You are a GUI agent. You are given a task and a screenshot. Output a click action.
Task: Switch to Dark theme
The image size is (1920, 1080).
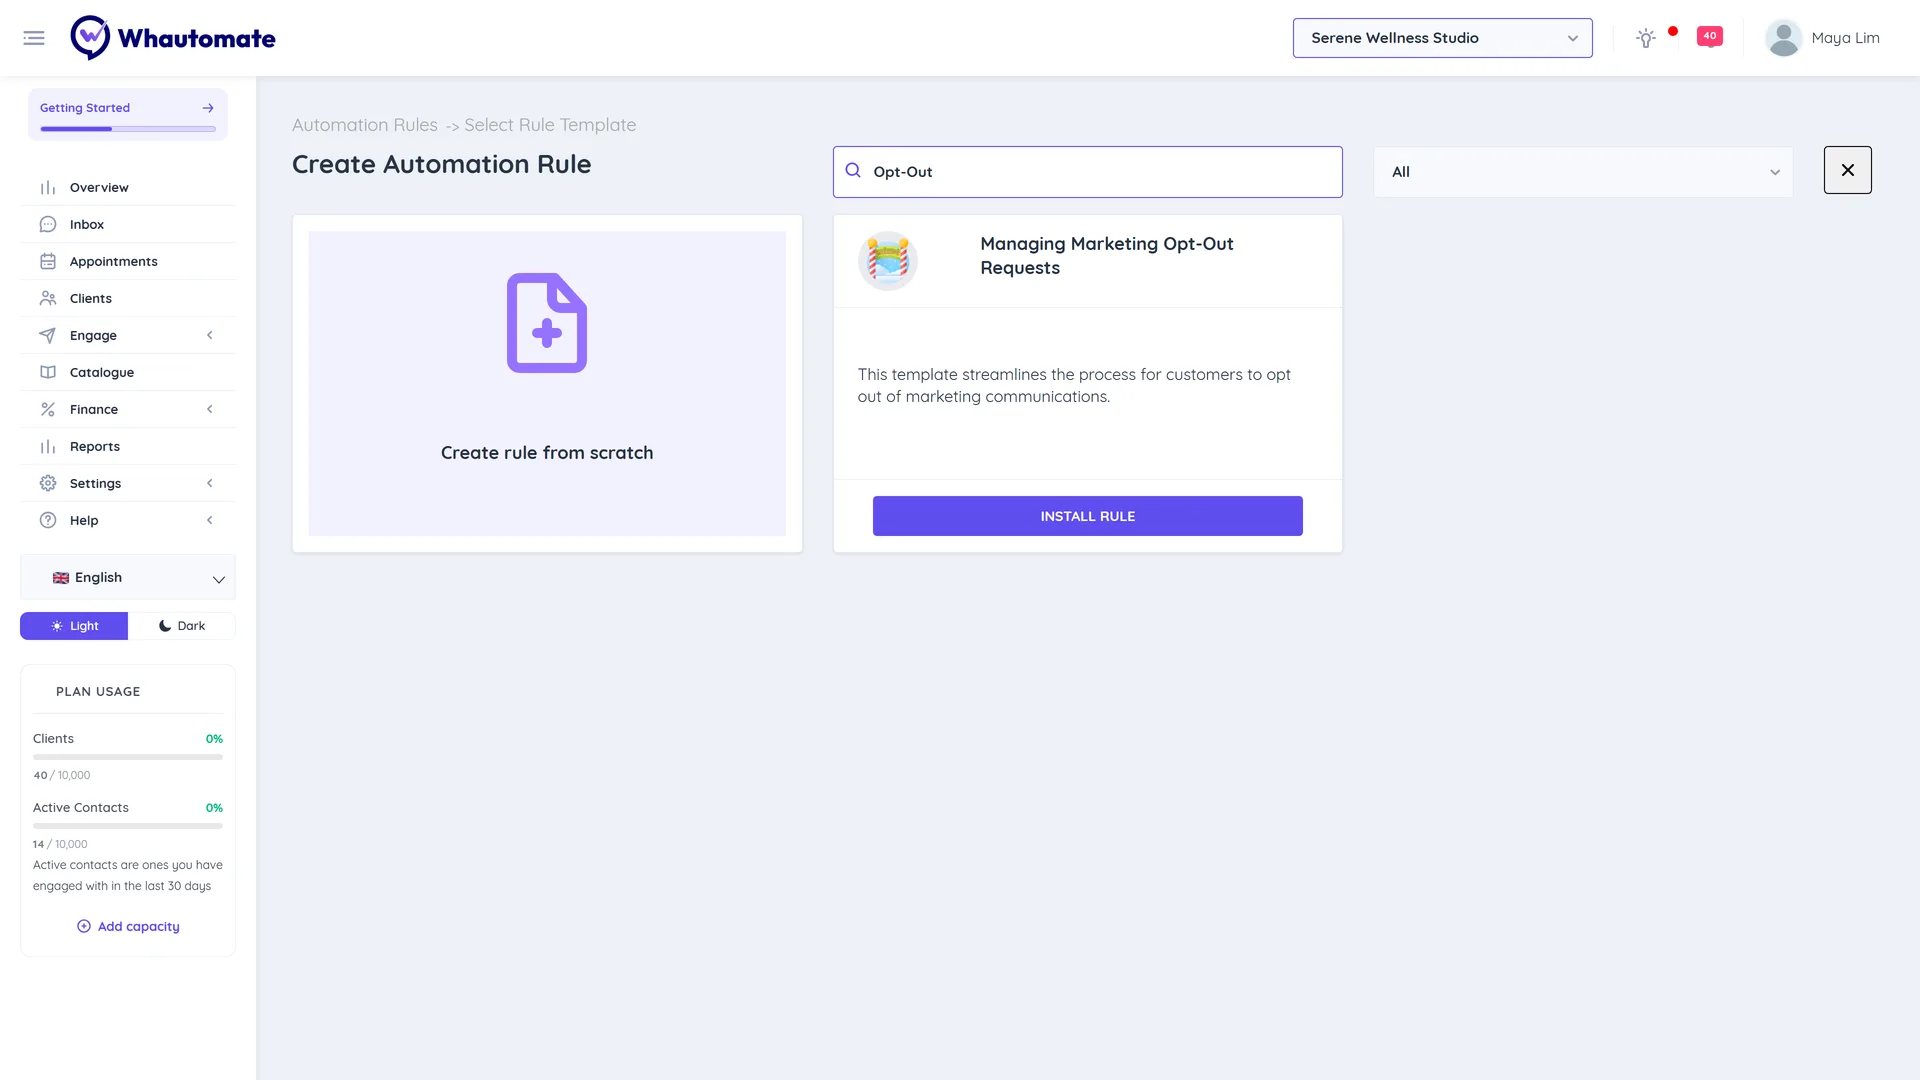click(x=182, y=626)
